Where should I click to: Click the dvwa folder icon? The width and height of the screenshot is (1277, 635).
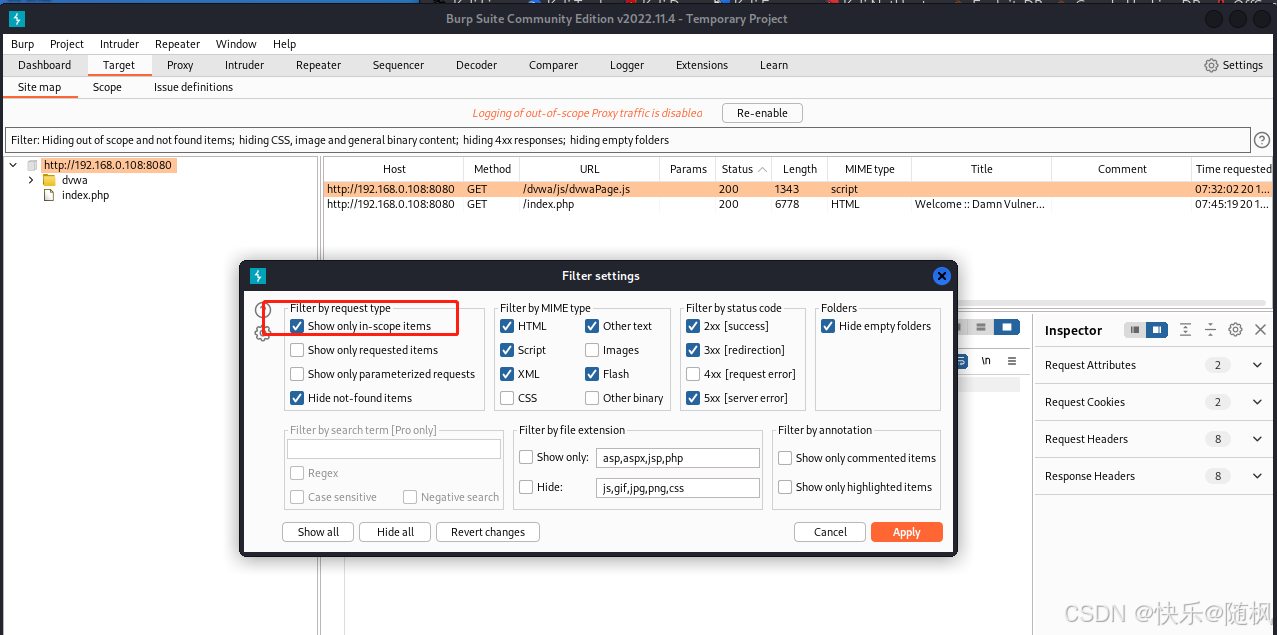pos(49,180)
